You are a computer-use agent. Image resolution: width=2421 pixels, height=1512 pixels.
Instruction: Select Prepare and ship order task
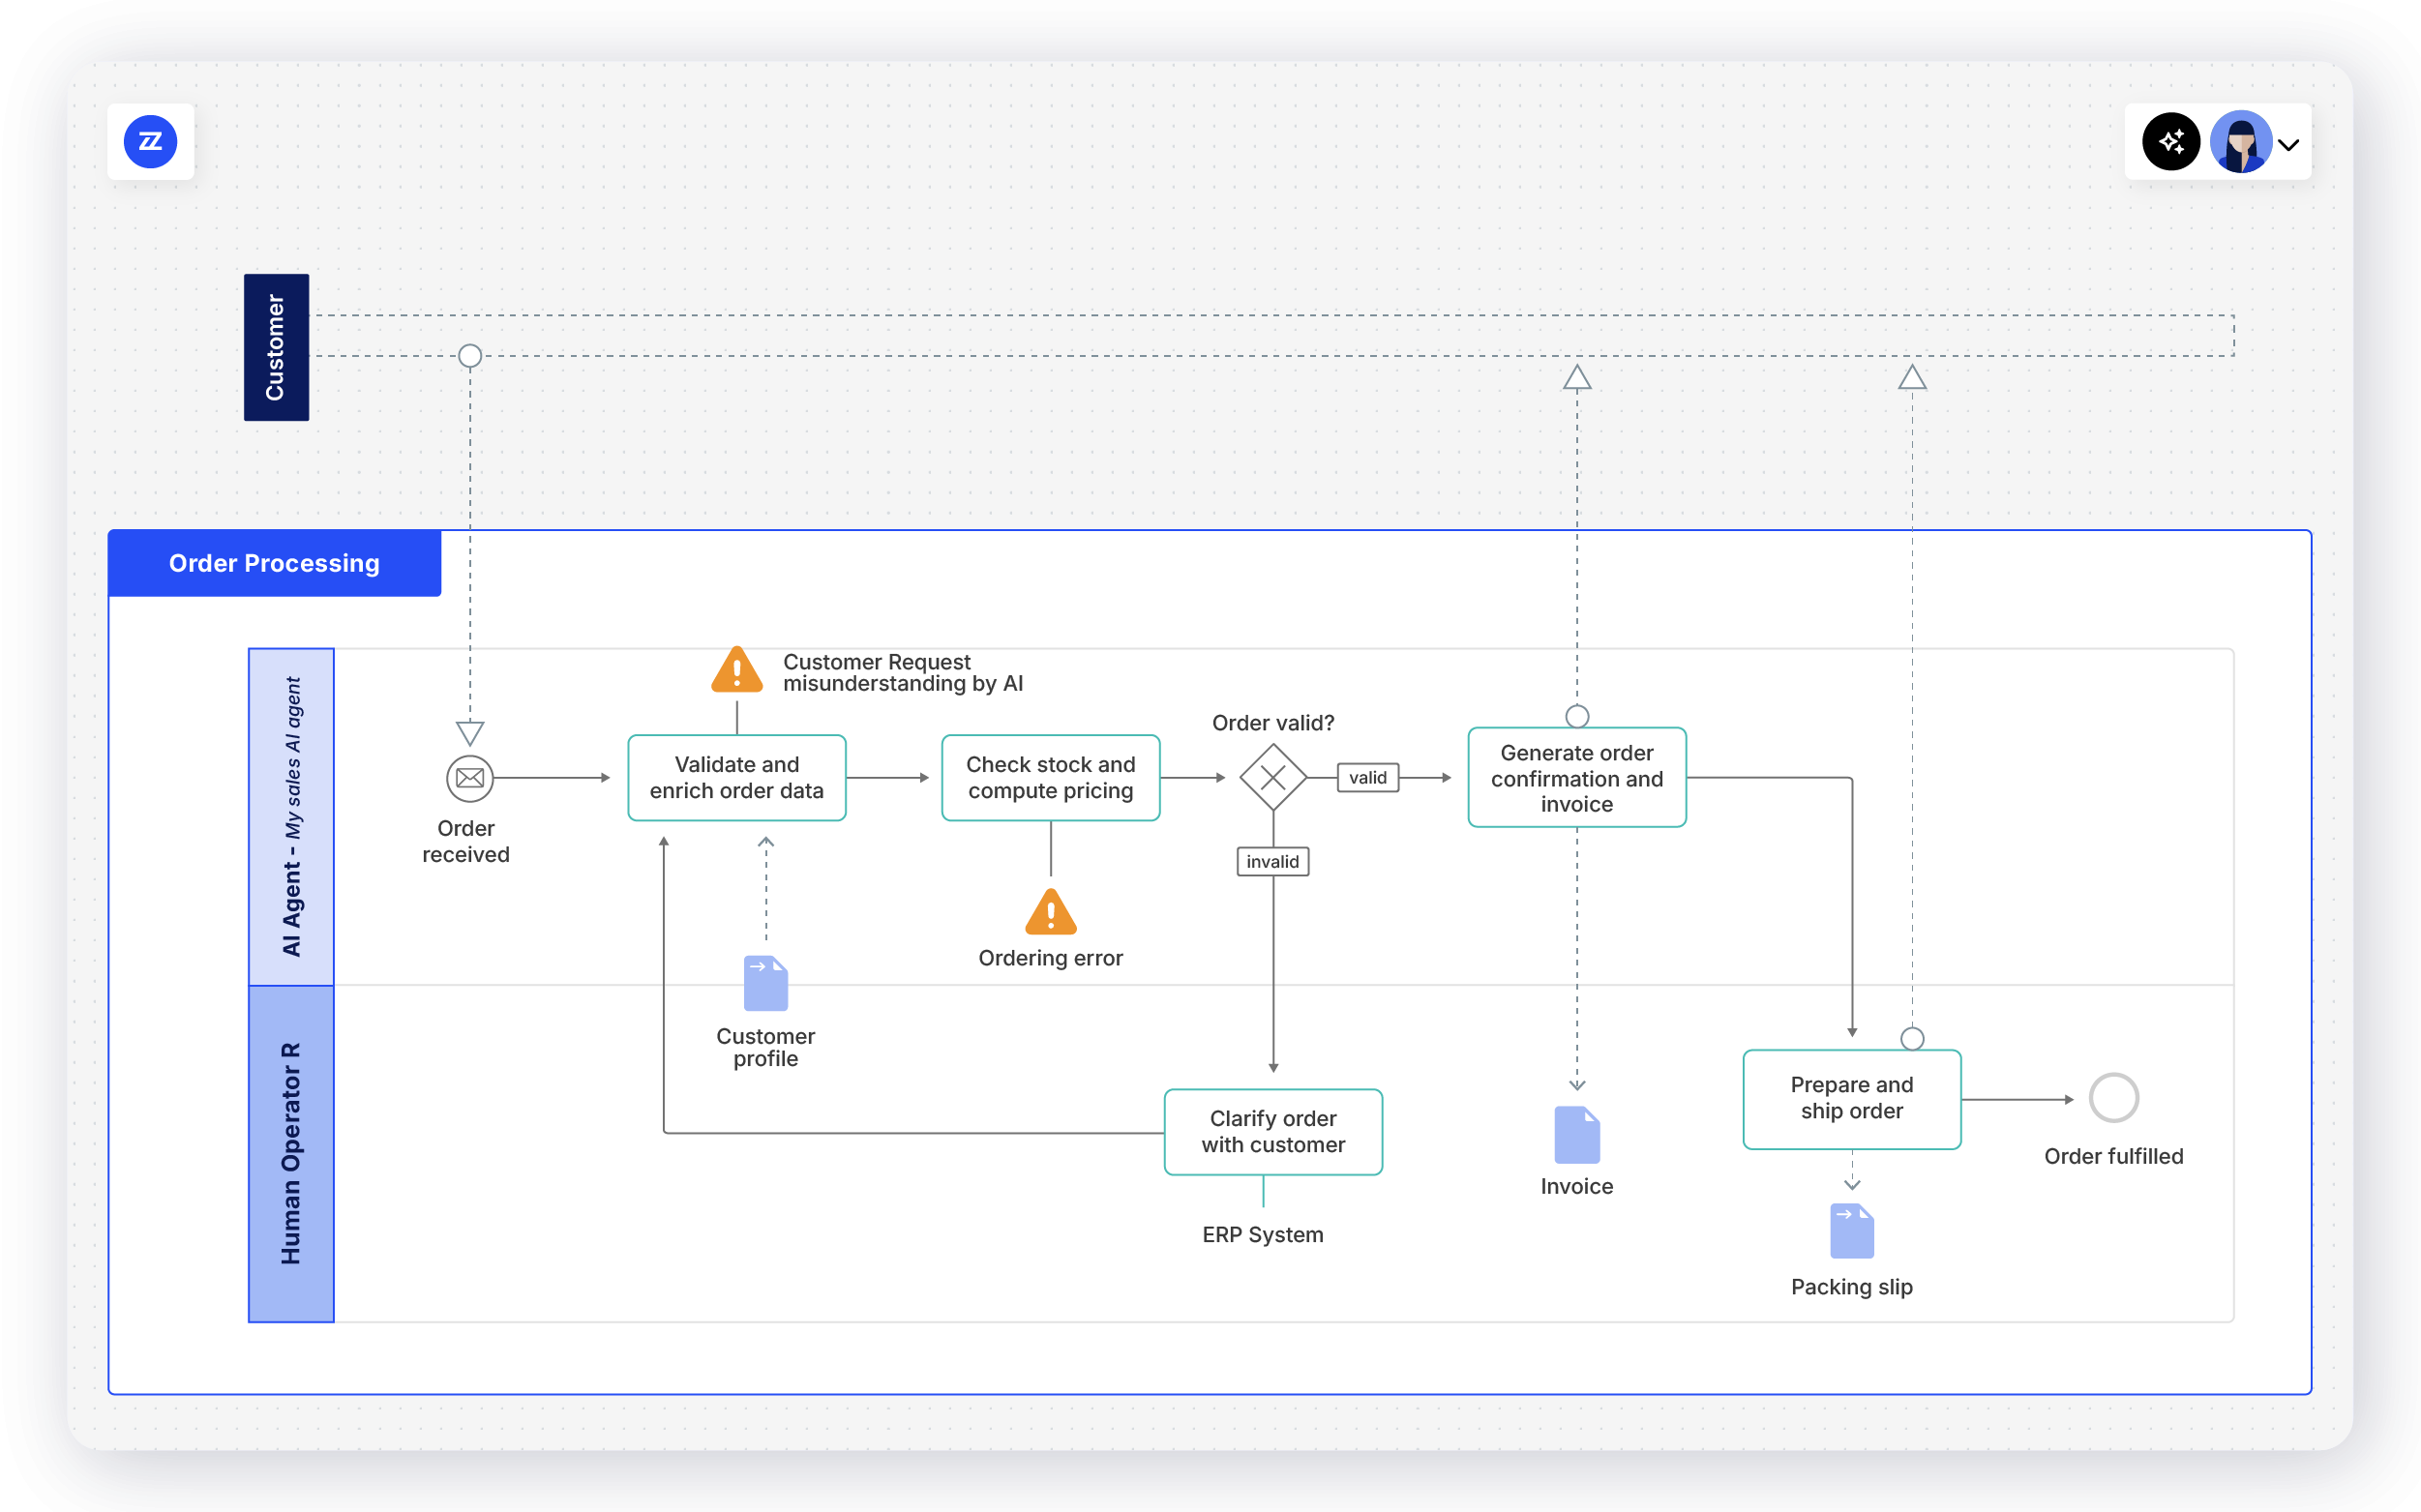[x=1852, y=1099]
